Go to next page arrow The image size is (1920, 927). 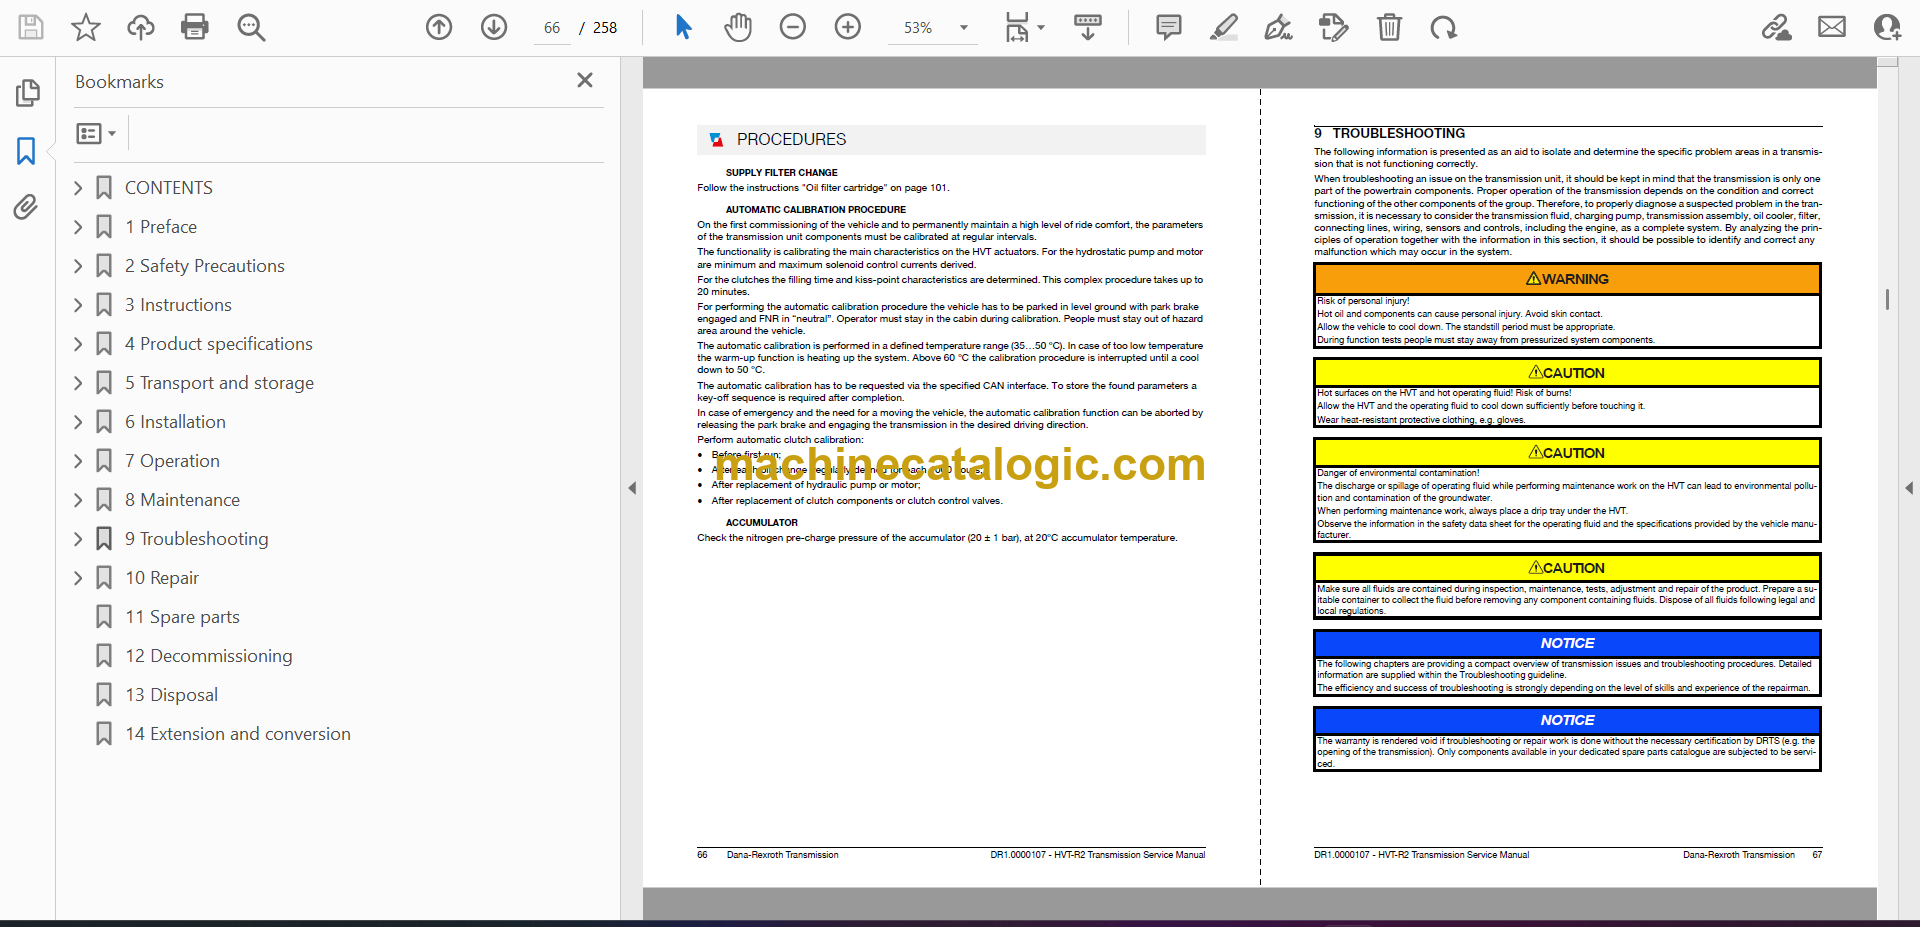tap(494, 27)
